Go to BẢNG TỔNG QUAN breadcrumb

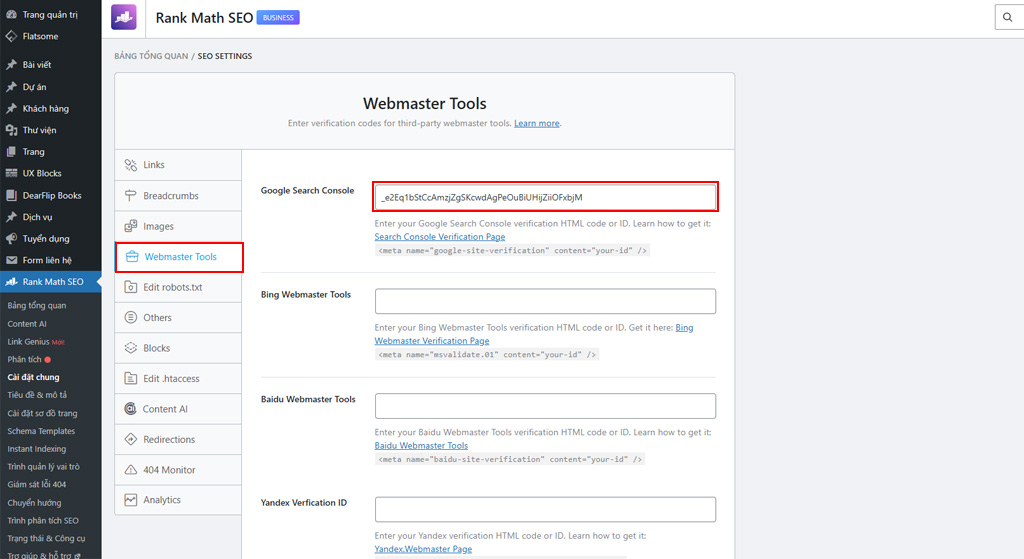151,56
